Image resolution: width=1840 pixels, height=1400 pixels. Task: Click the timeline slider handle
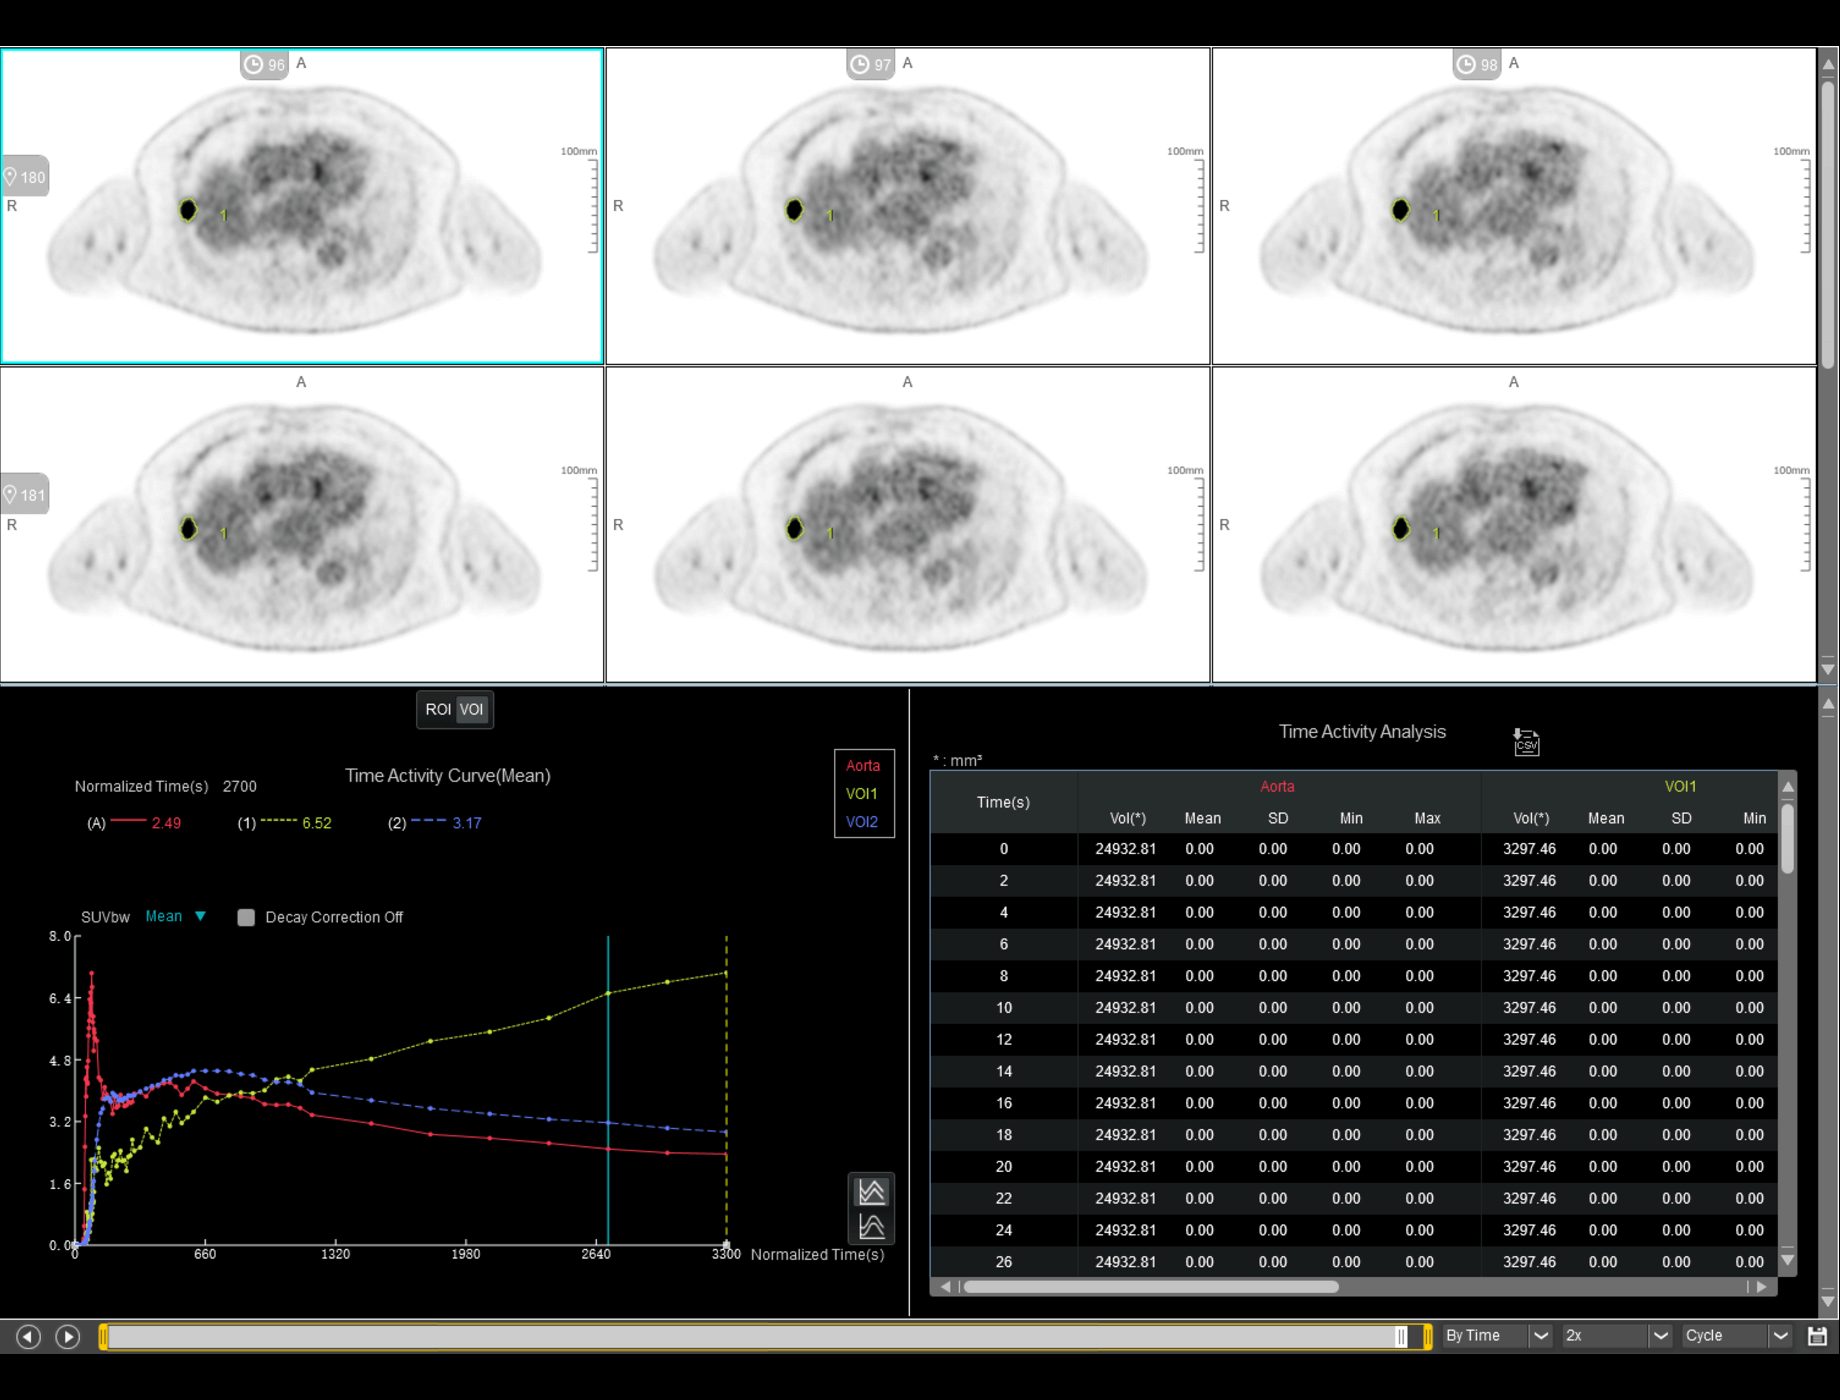coord(1404,1335)
